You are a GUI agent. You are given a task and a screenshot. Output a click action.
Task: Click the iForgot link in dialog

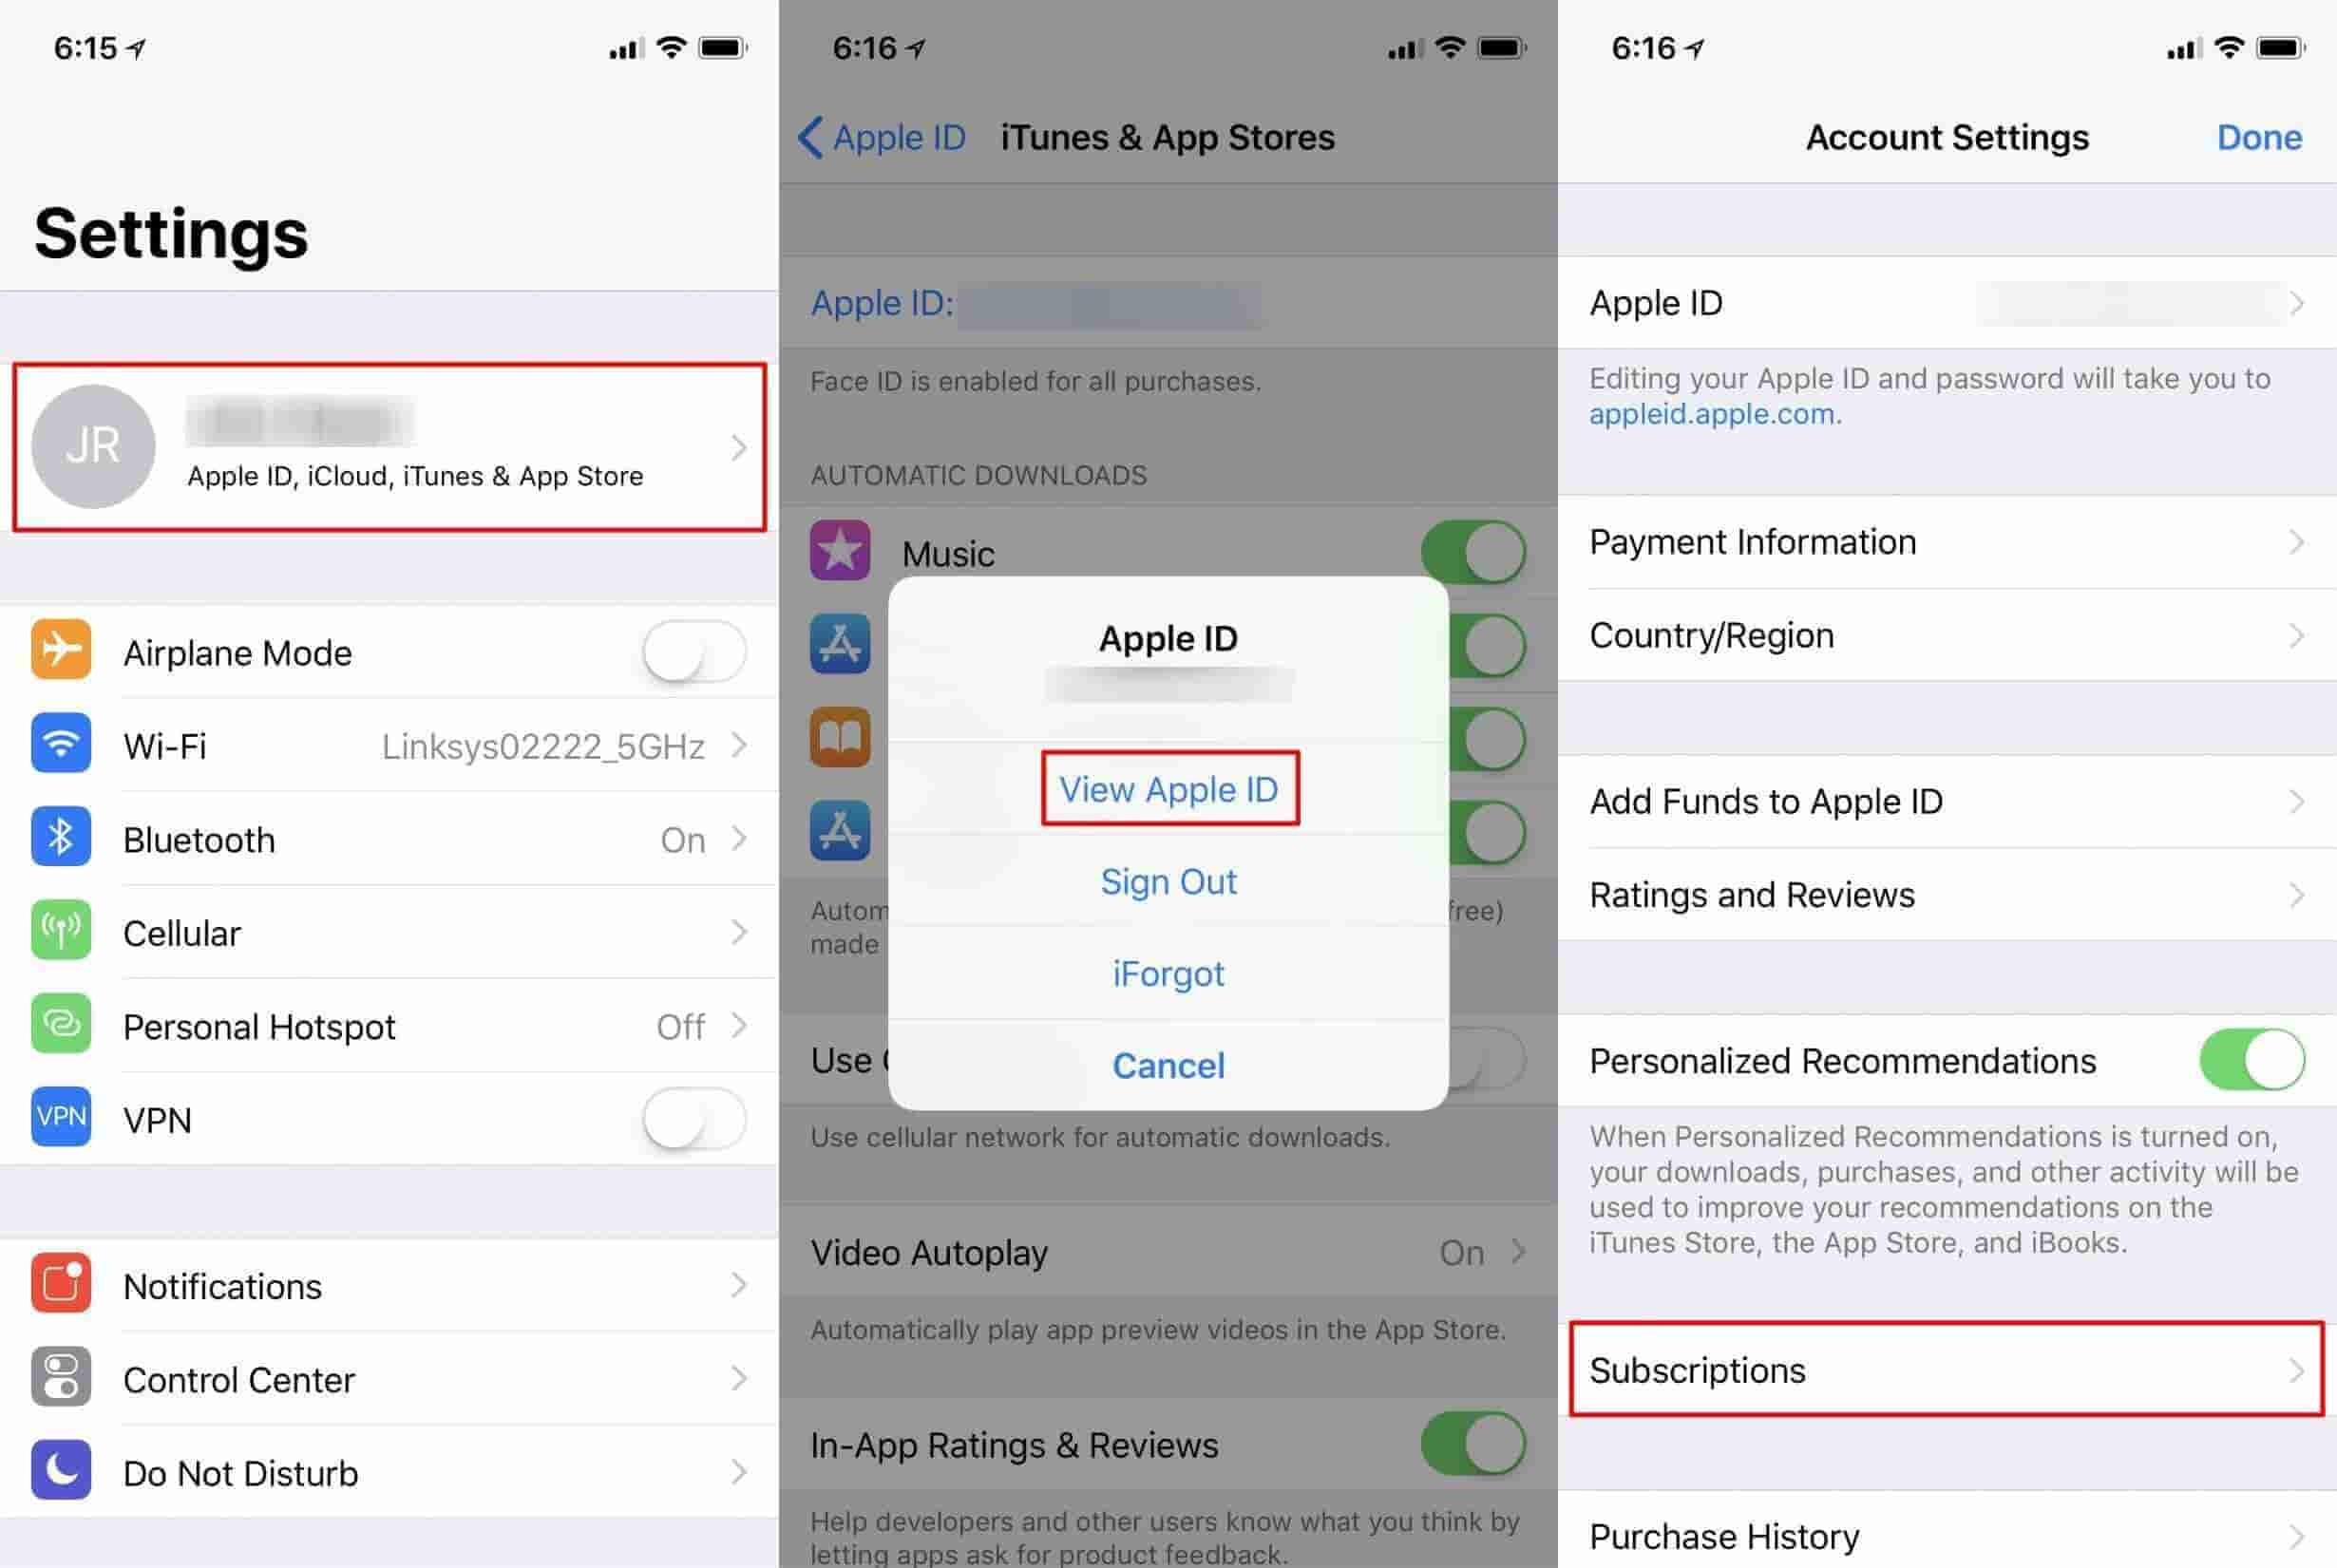coord(1168,973)
